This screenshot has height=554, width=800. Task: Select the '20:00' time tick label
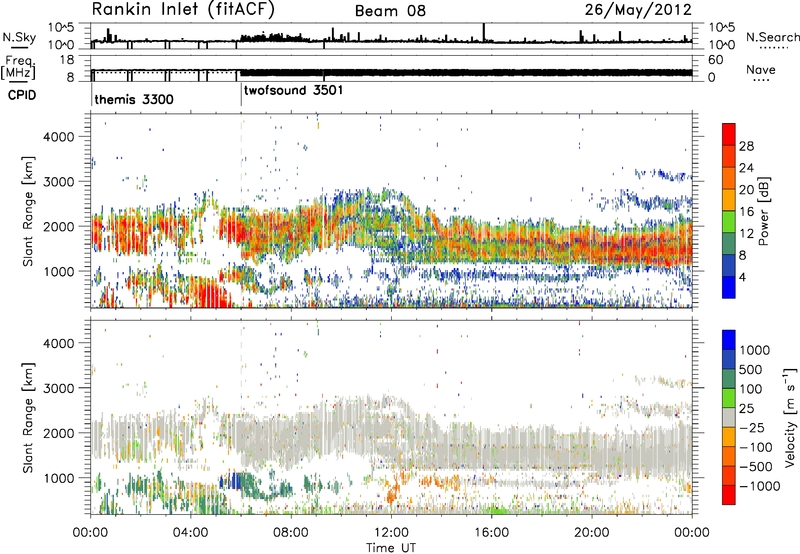pos(592,532)
